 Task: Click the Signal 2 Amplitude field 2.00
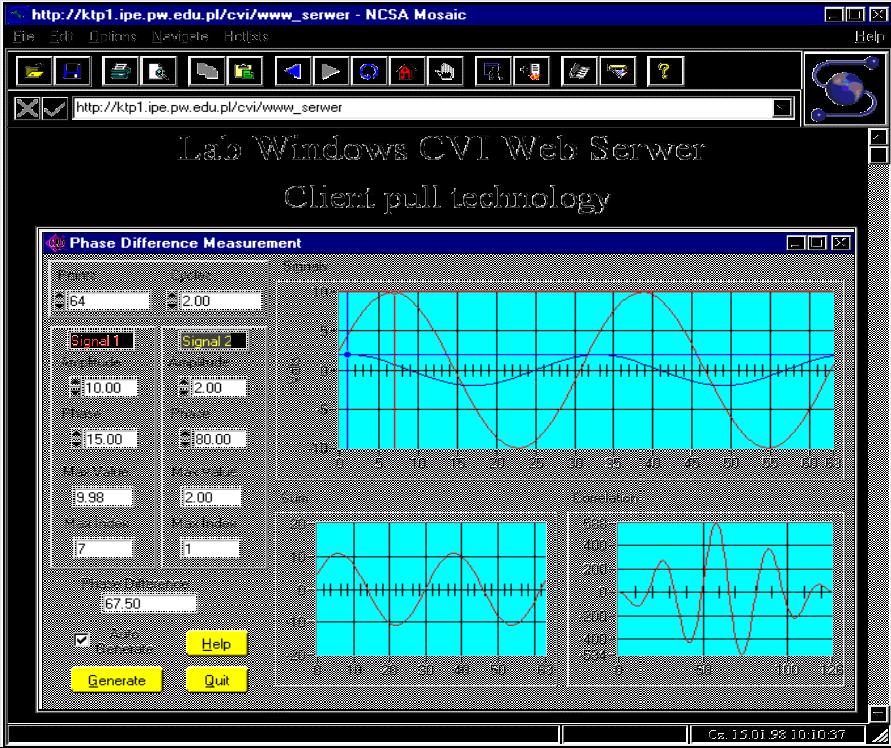218,388
